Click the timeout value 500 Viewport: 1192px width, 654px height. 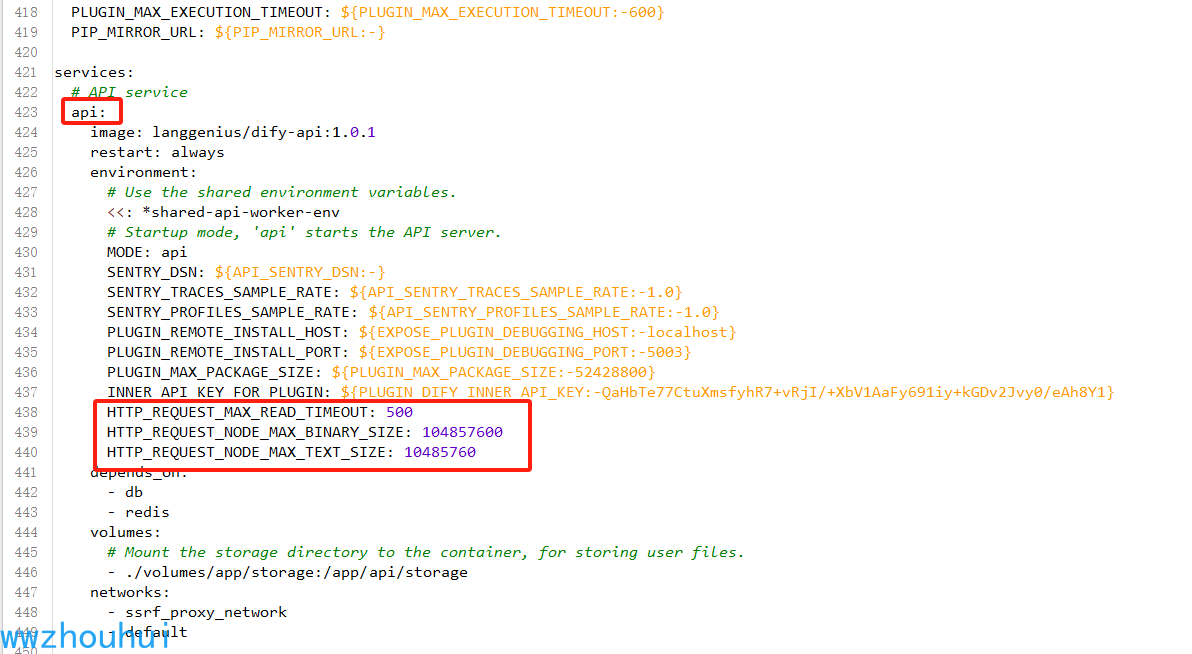(400, 412)
